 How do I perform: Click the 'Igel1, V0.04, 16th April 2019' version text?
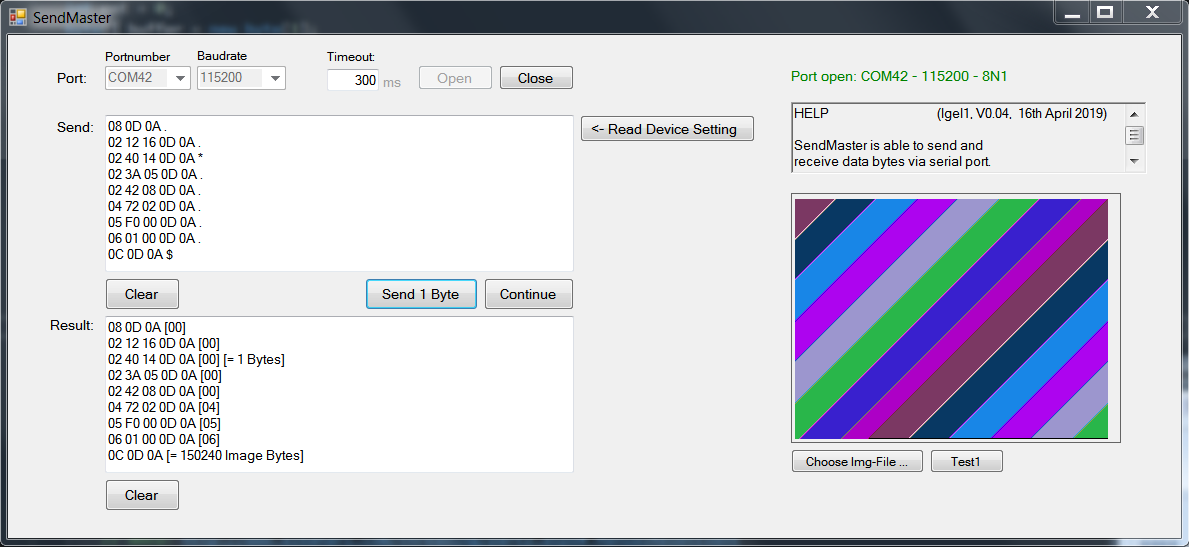pyautogui.click(x=1021, y=114)
